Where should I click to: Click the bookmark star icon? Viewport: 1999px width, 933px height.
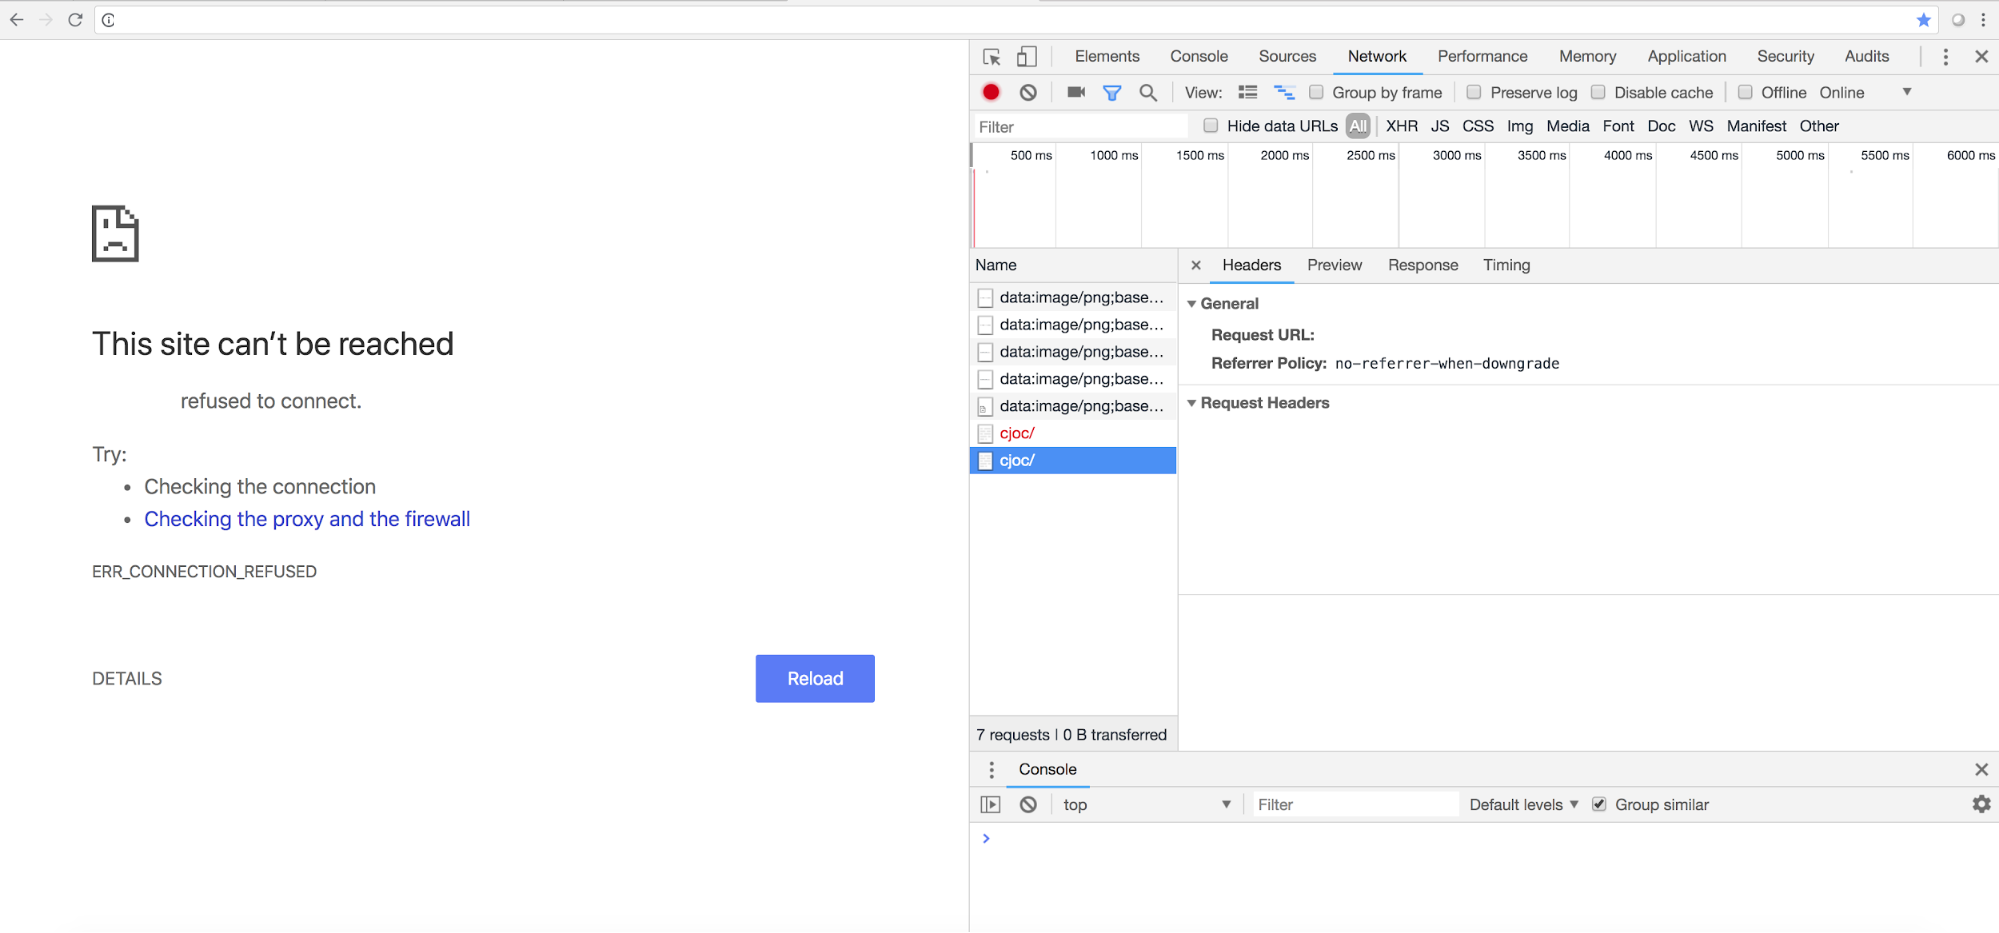(x=1923, y=20)
